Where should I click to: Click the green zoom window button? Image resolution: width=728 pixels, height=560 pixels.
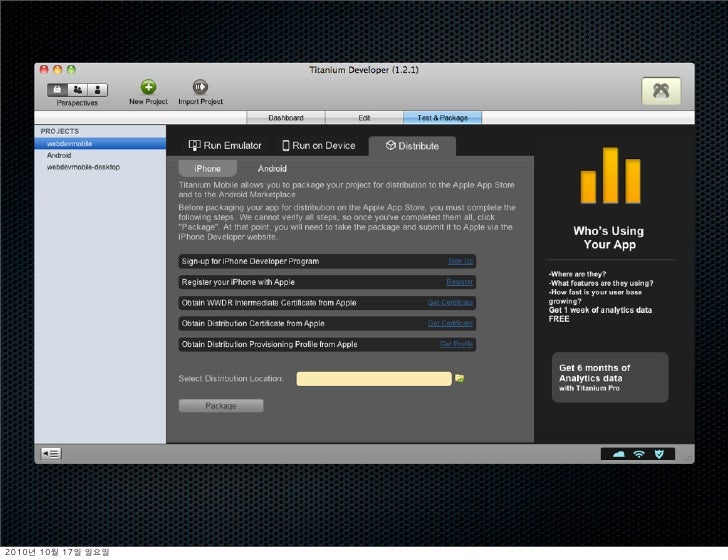click(71, 70)
